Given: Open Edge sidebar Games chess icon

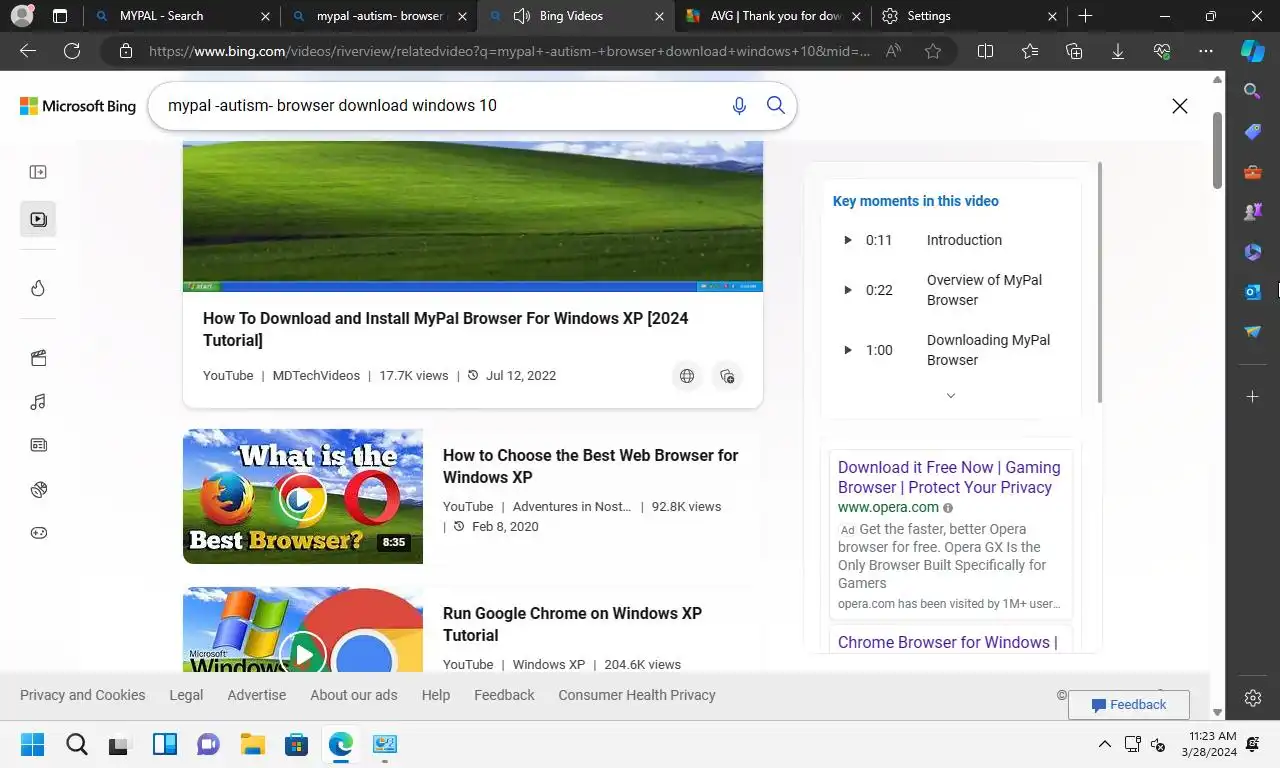Looking at the screenshot, I should coord(1252,212).
